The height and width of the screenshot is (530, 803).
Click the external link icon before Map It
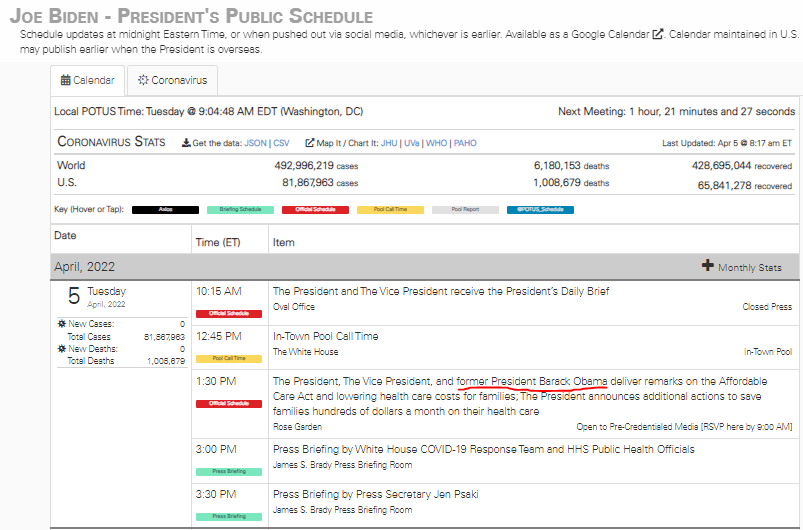[x=309, y=143]
